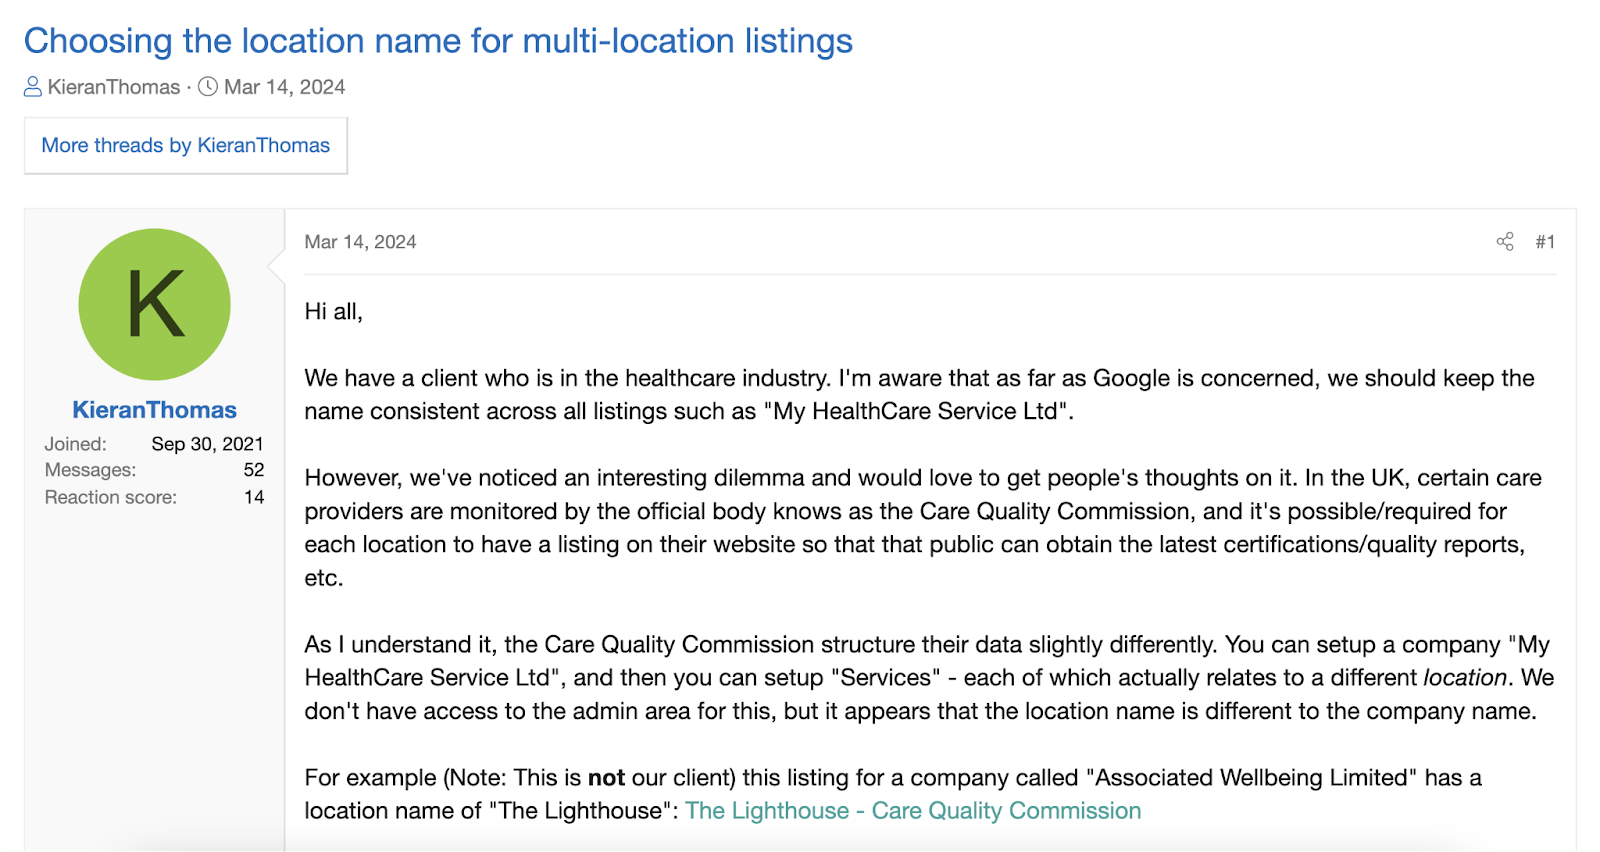Click the clock icon next to the date
This screenshot has width=1600, height=852.
(x=206, y=87)
